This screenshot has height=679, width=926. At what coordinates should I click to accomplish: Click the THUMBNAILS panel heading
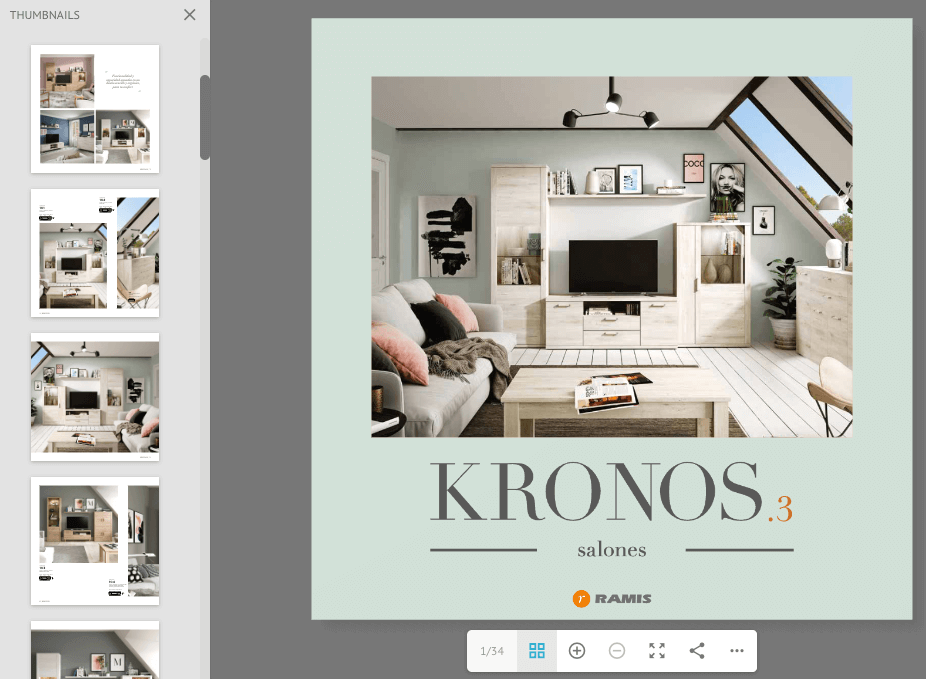coord(45,15)
